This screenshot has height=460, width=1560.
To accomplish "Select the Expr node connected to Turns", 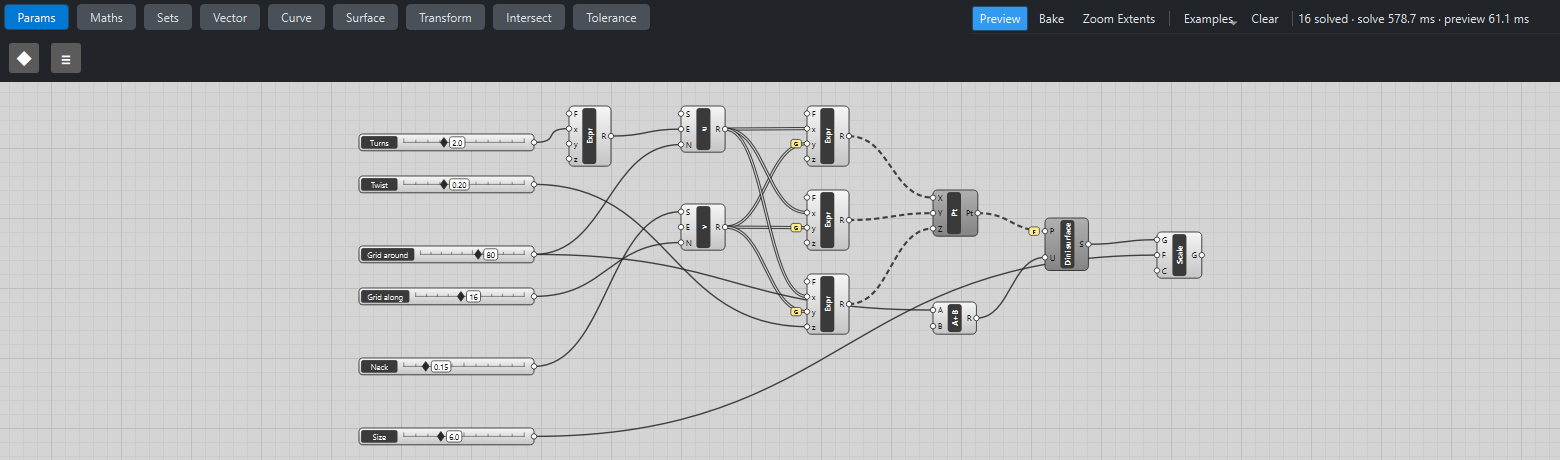I will pyautogui.click(x=589, y=136).
